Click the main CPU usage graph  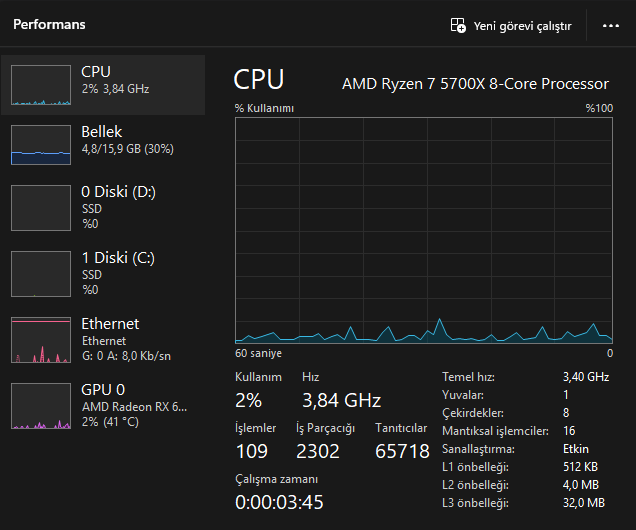click(x=424, y=230)
